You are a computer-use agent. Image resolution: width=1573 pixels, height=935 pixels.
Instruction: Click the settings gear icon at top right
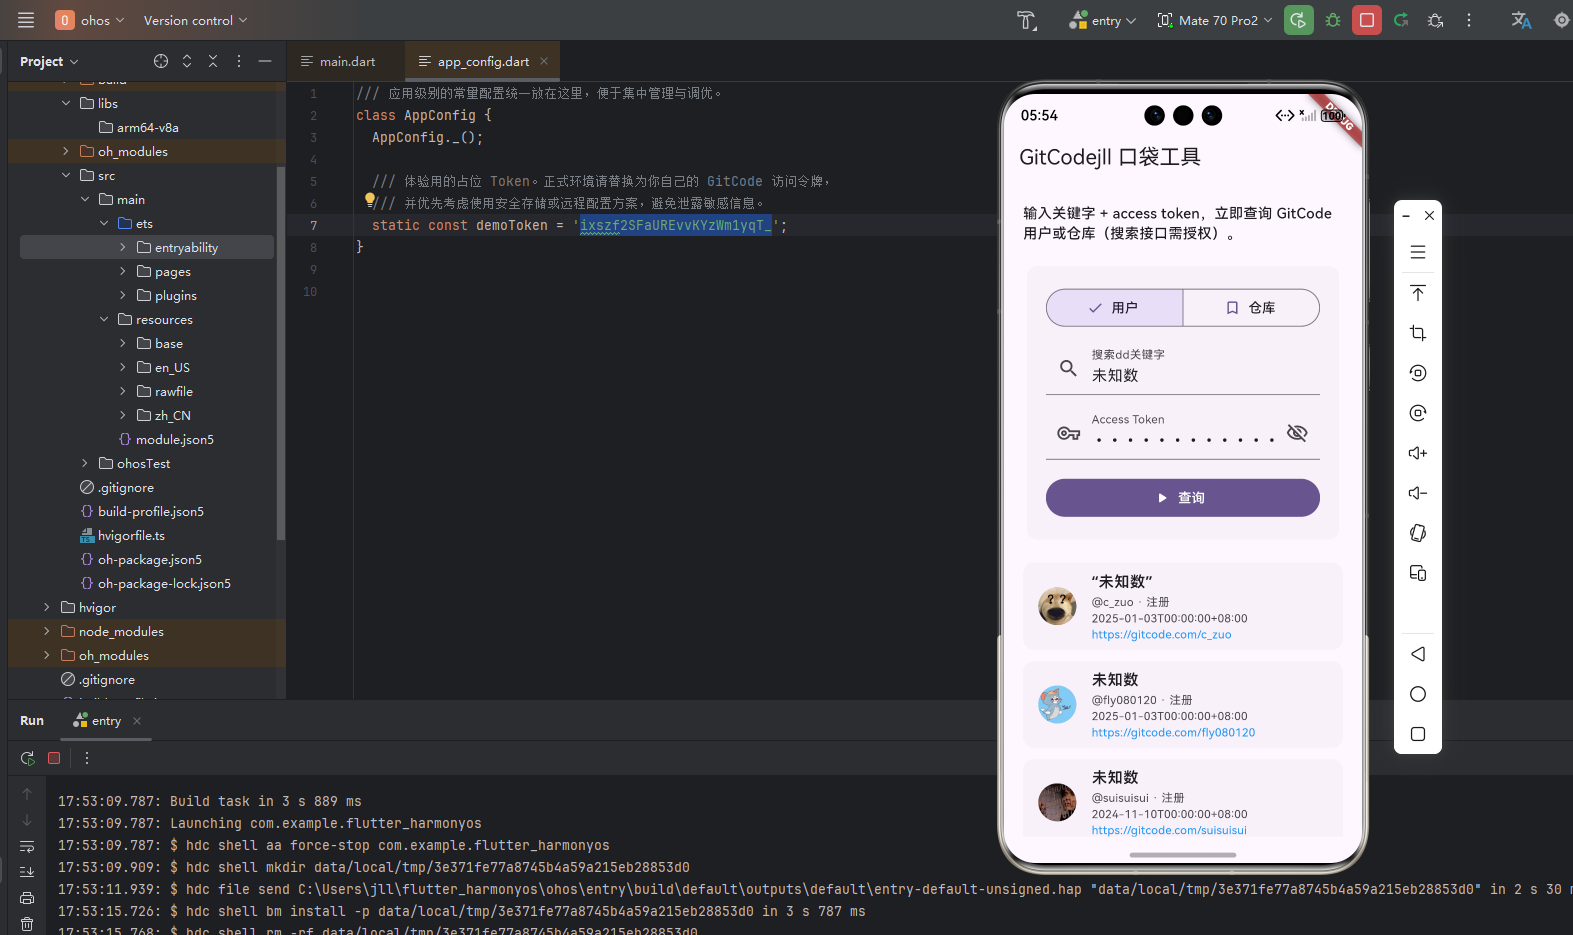(1561, 20)
